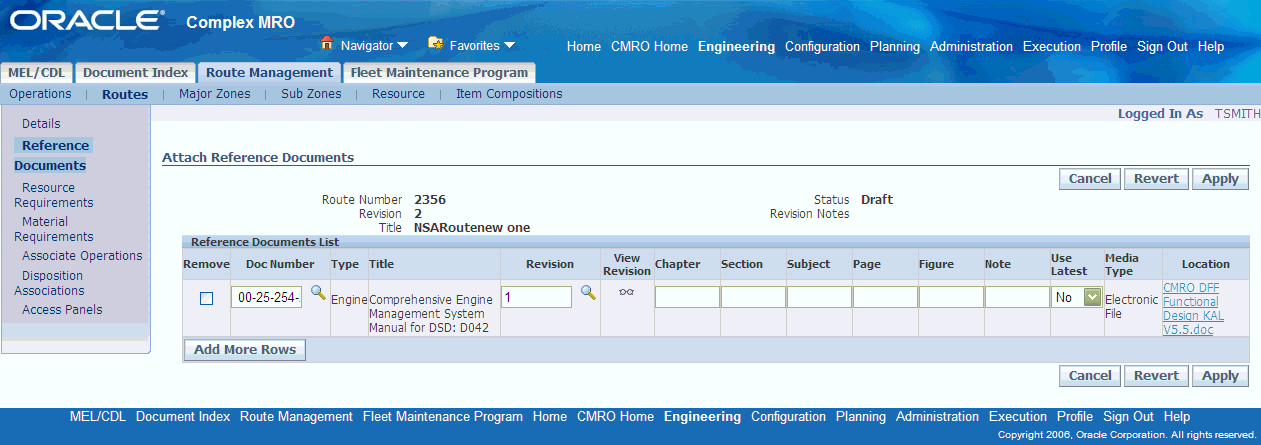The image size is (1261, 445).
Task: Click Help in footer links
Action: 1177,417
